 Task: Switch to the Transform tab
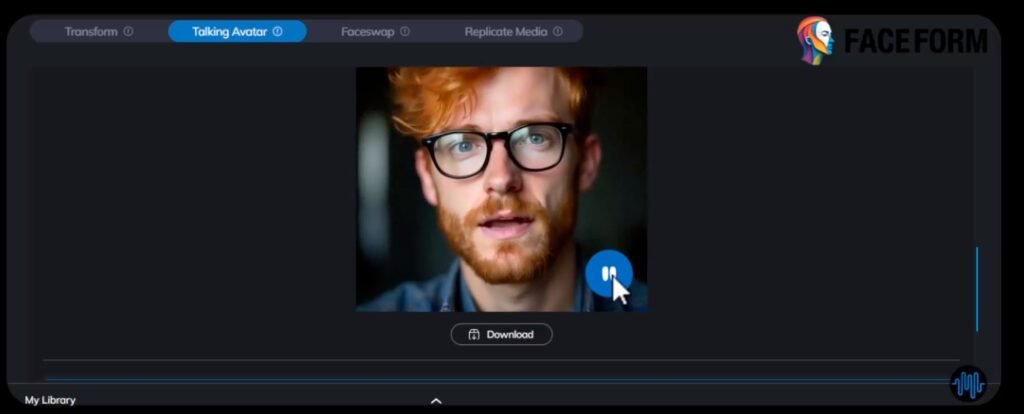[90, 31]
